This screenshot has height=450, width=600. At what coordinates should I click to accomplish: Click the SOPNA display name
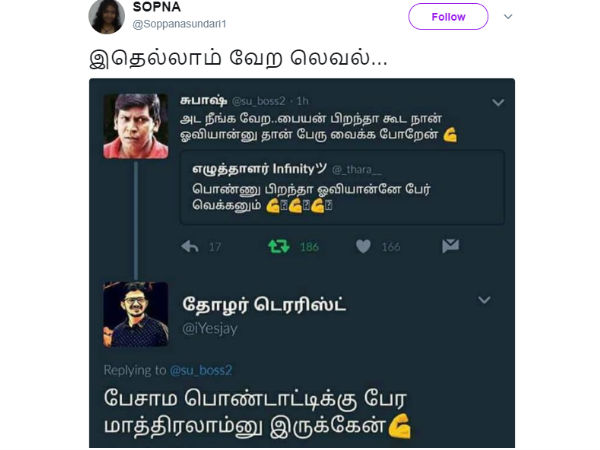click(157, 7)
